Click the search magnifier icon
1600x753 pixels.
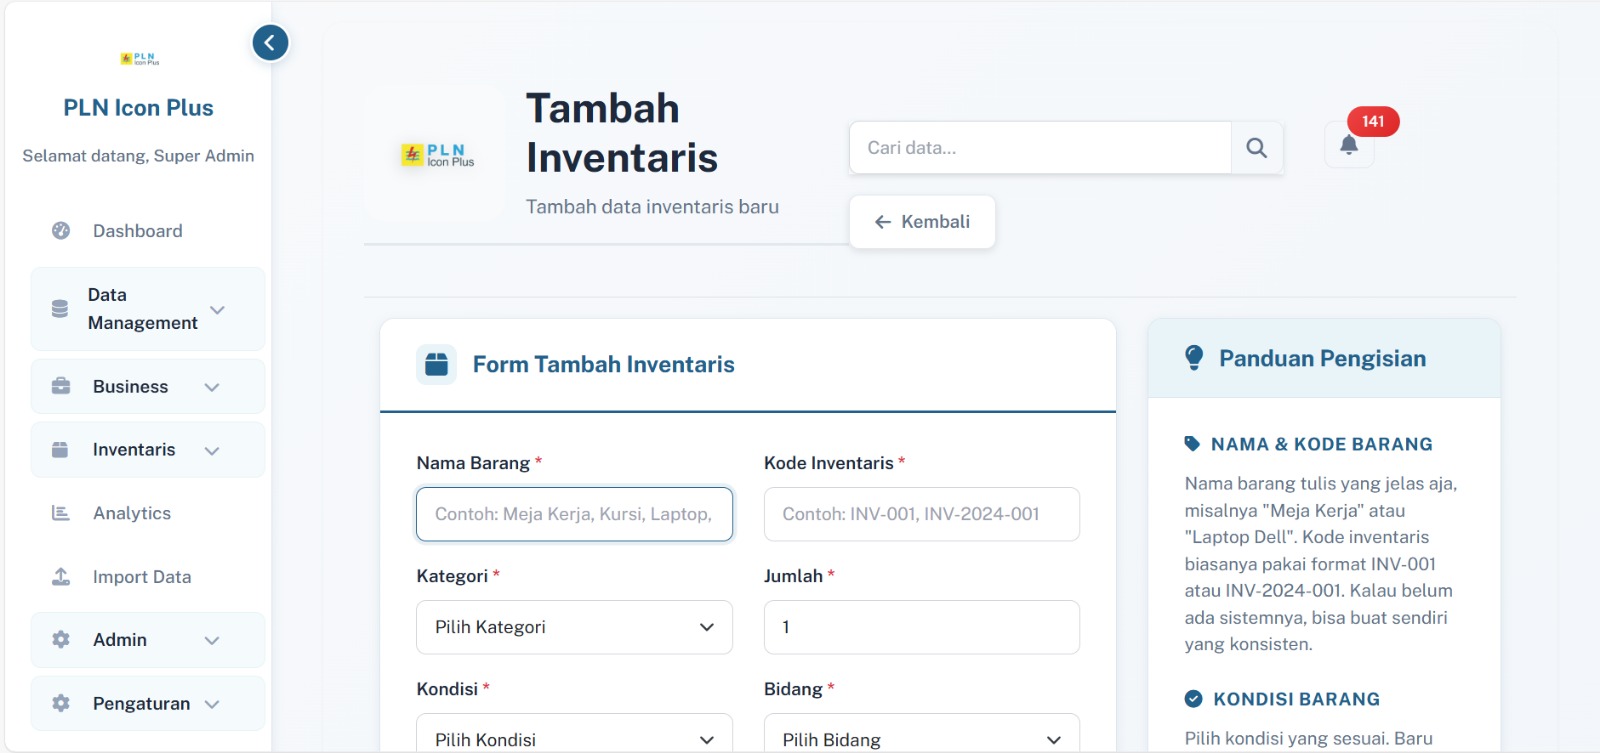[1257, 148]
